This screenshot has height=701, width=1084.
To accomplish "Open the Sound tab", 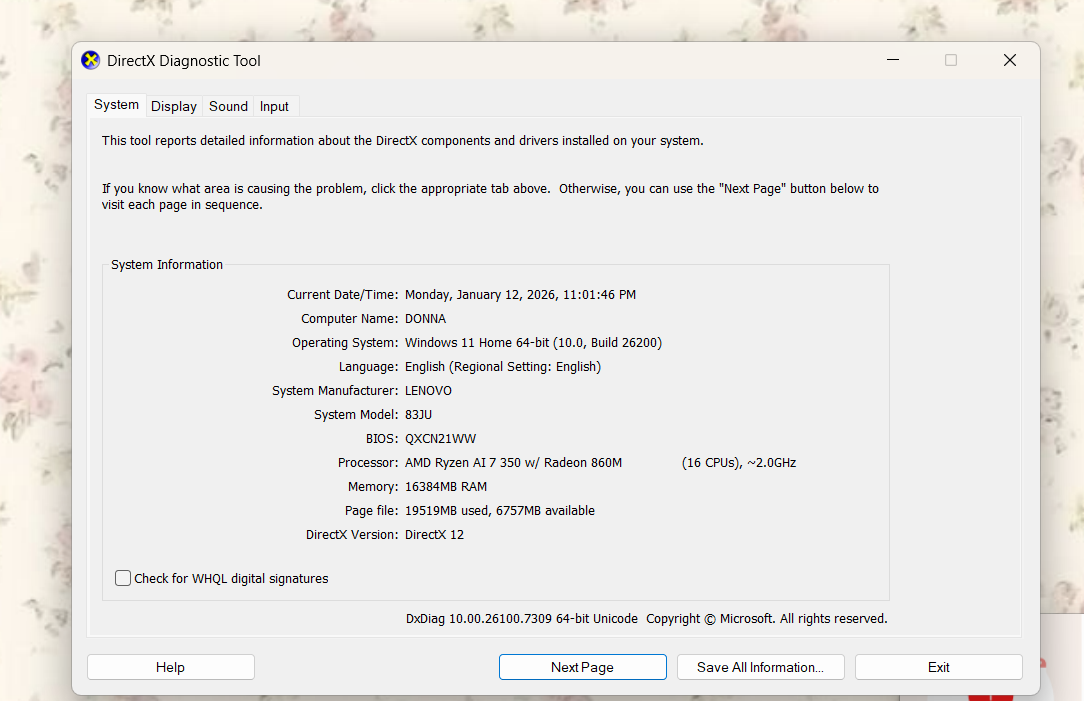I will click(228, 106).
